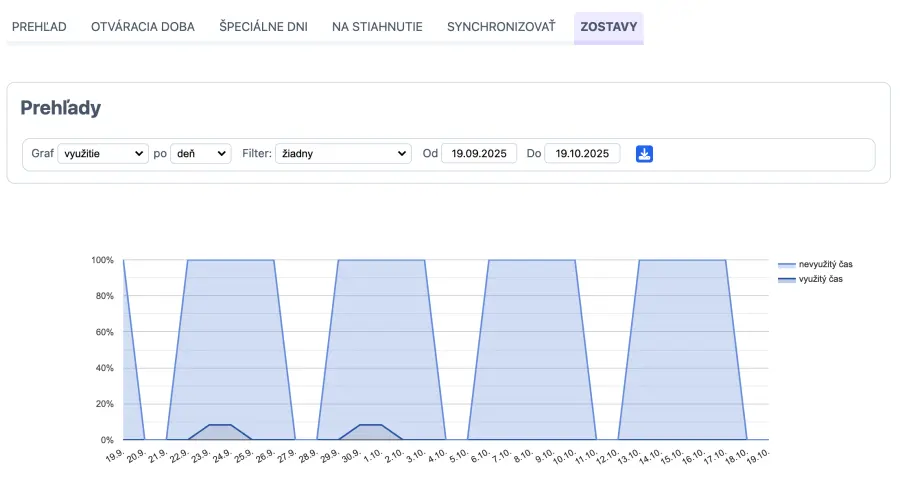Open the Filter 'žiadny' dropdown
Screen dimensions: 900x492
(343, 154)
